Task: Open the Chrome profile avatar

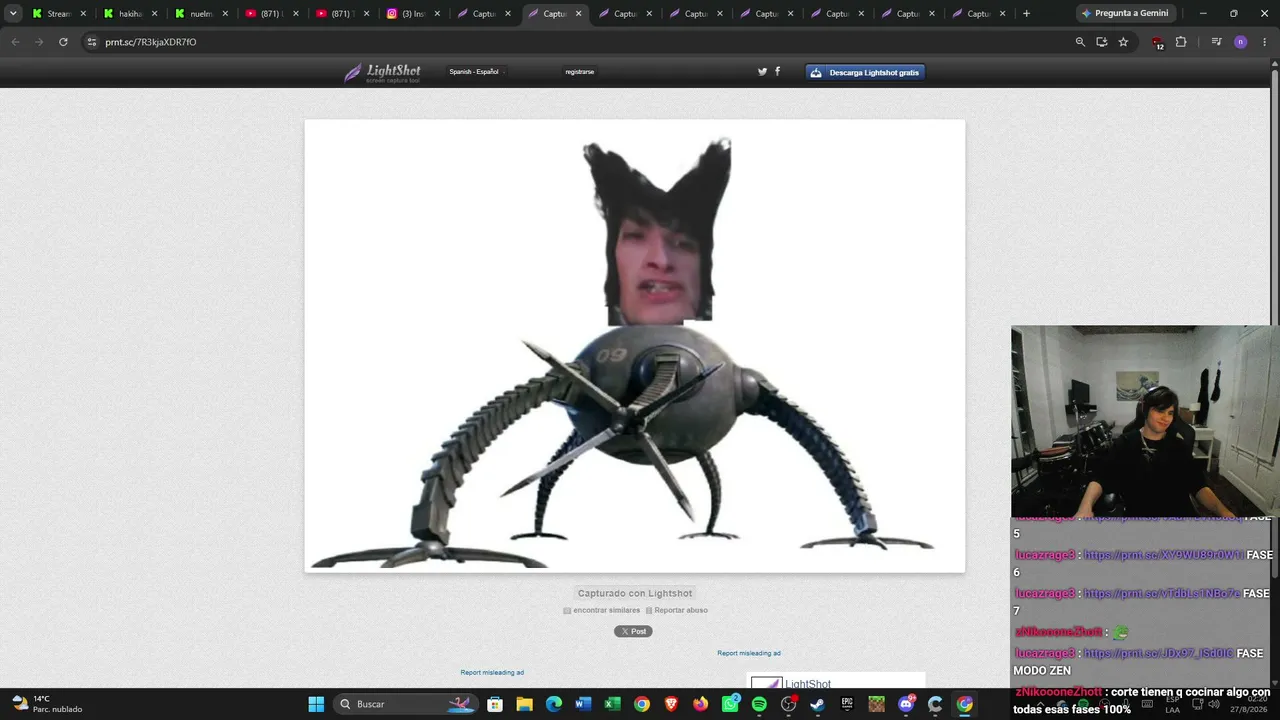Action: tap(1240, 42)
